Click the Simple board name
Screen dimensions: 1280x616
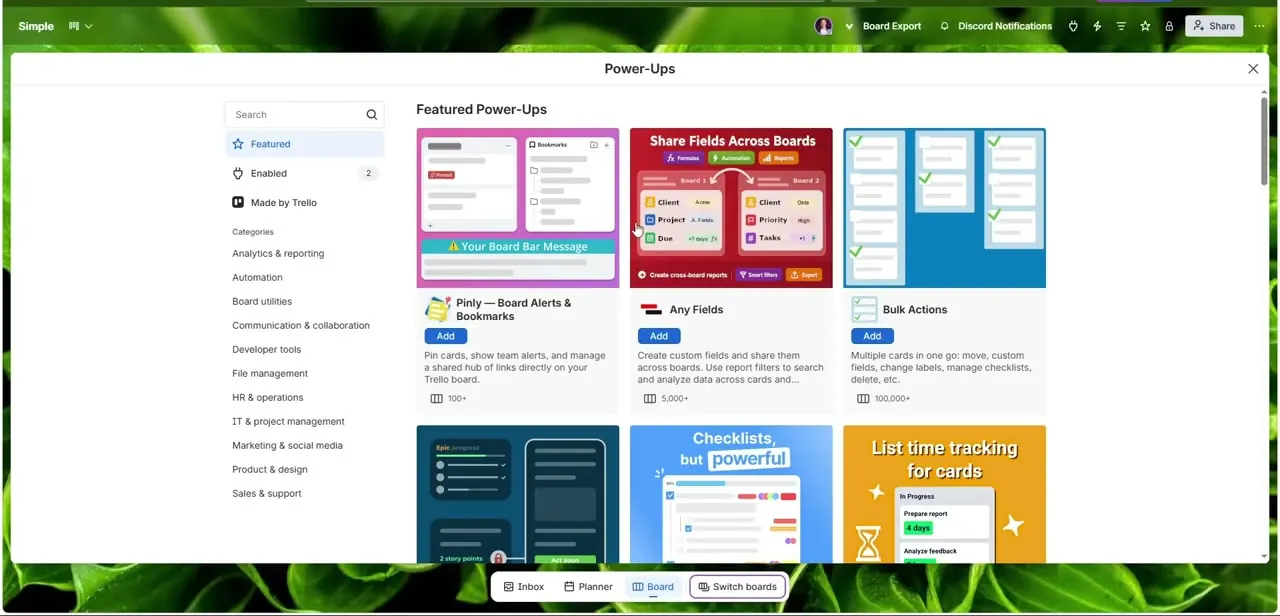tap(36, 26)
